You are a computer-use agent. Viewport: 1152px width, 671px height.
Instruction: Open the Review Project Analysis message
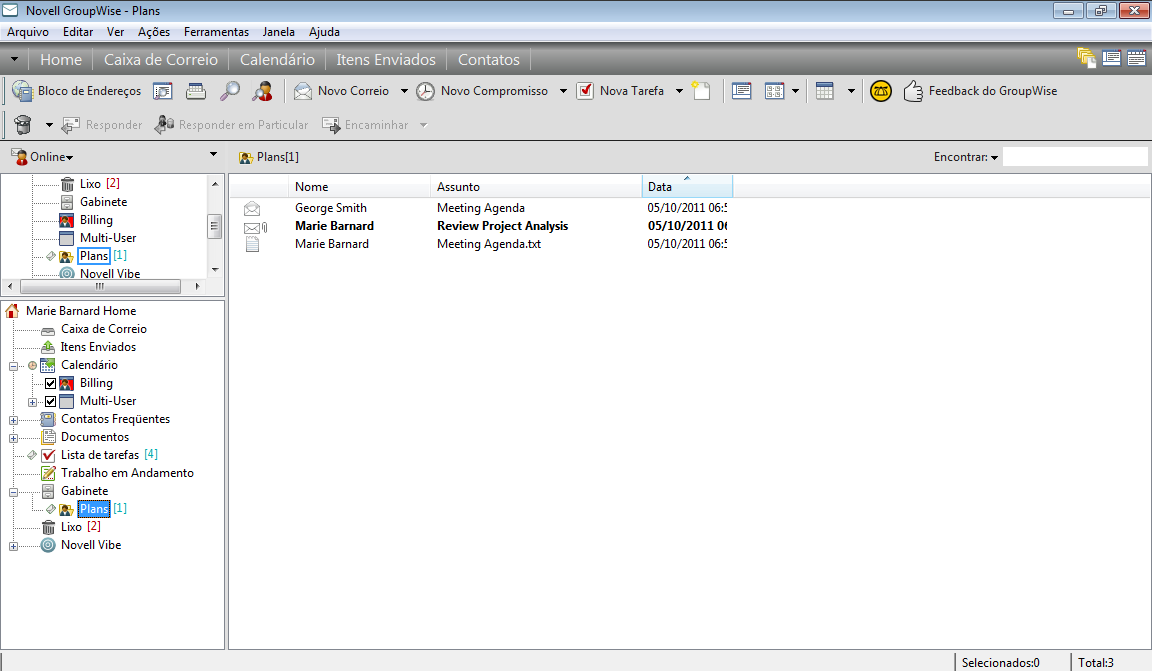coord(503,226)
